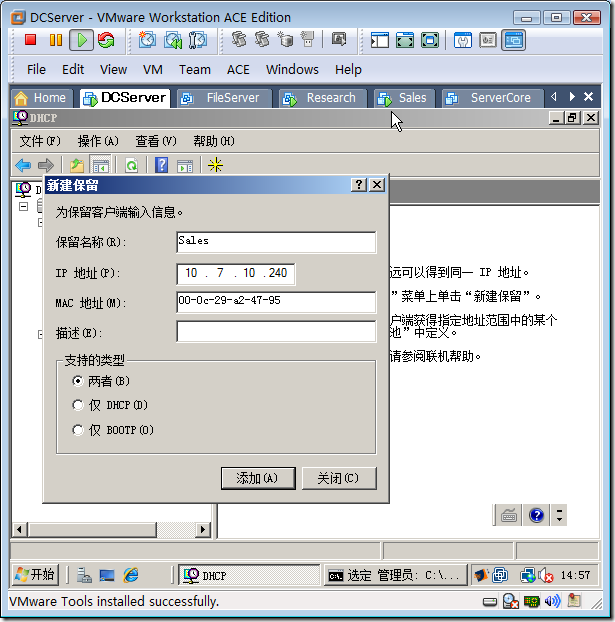
Task: Click the VMware suspend (pause) icon
Action: coord(56,40)
